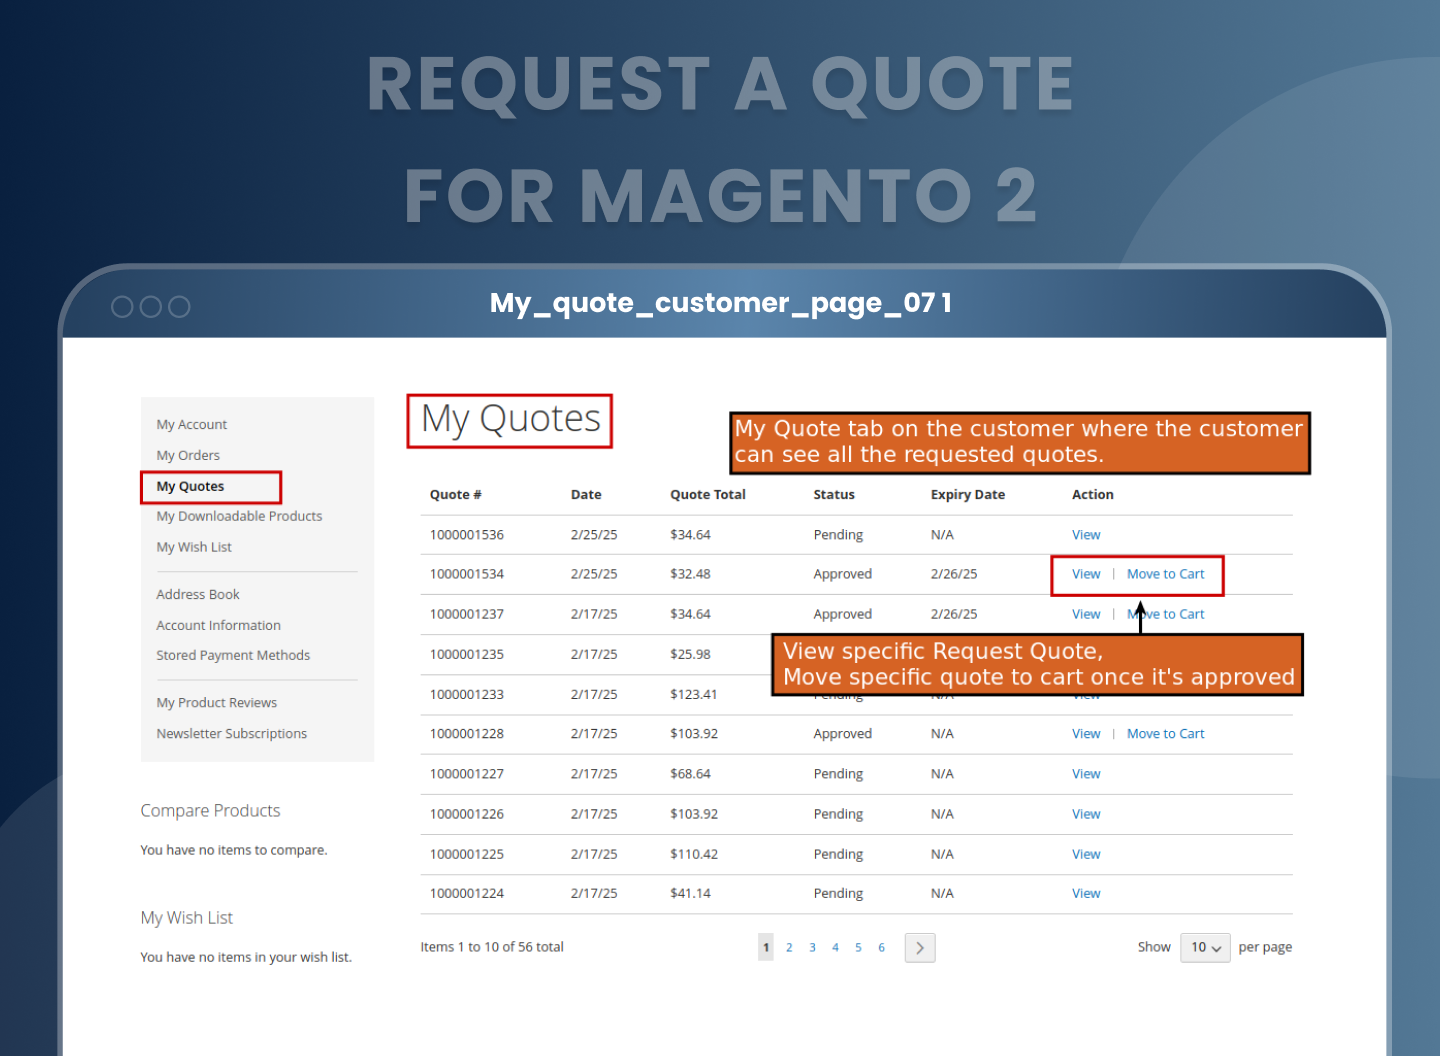Open the per page count dropdown
The height and width of the screenshot is (1056, 1440).
[1204, 947]
